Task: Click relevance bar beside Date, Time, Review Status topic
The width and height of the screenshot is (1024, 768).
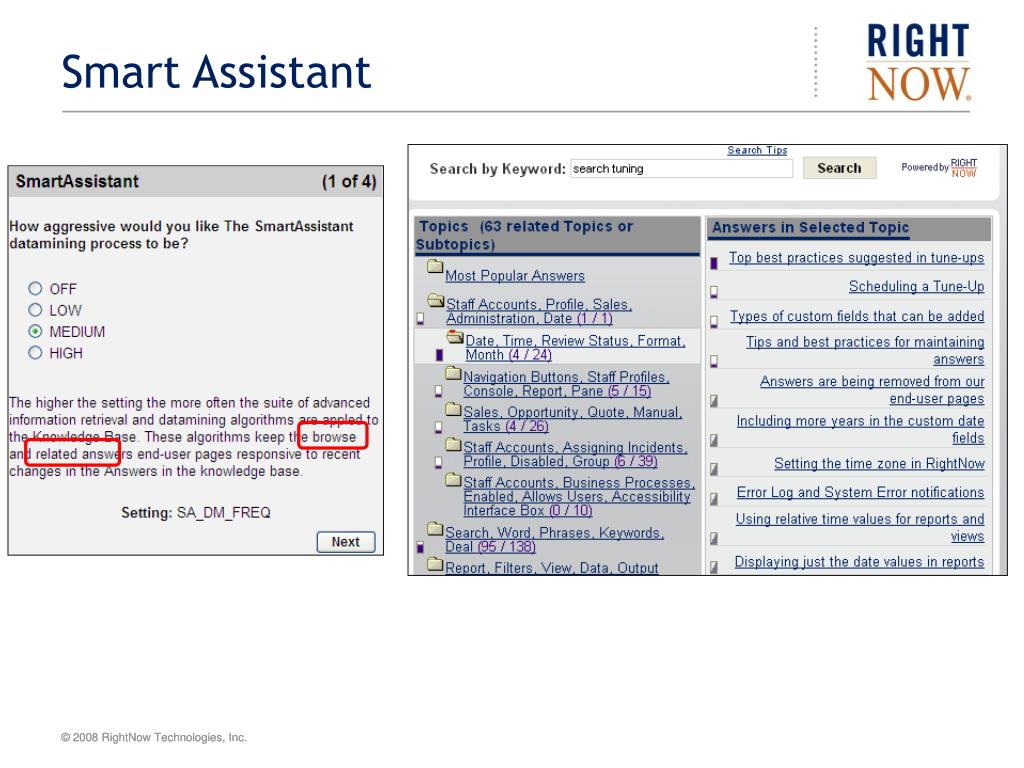Action: pos(440,355)
